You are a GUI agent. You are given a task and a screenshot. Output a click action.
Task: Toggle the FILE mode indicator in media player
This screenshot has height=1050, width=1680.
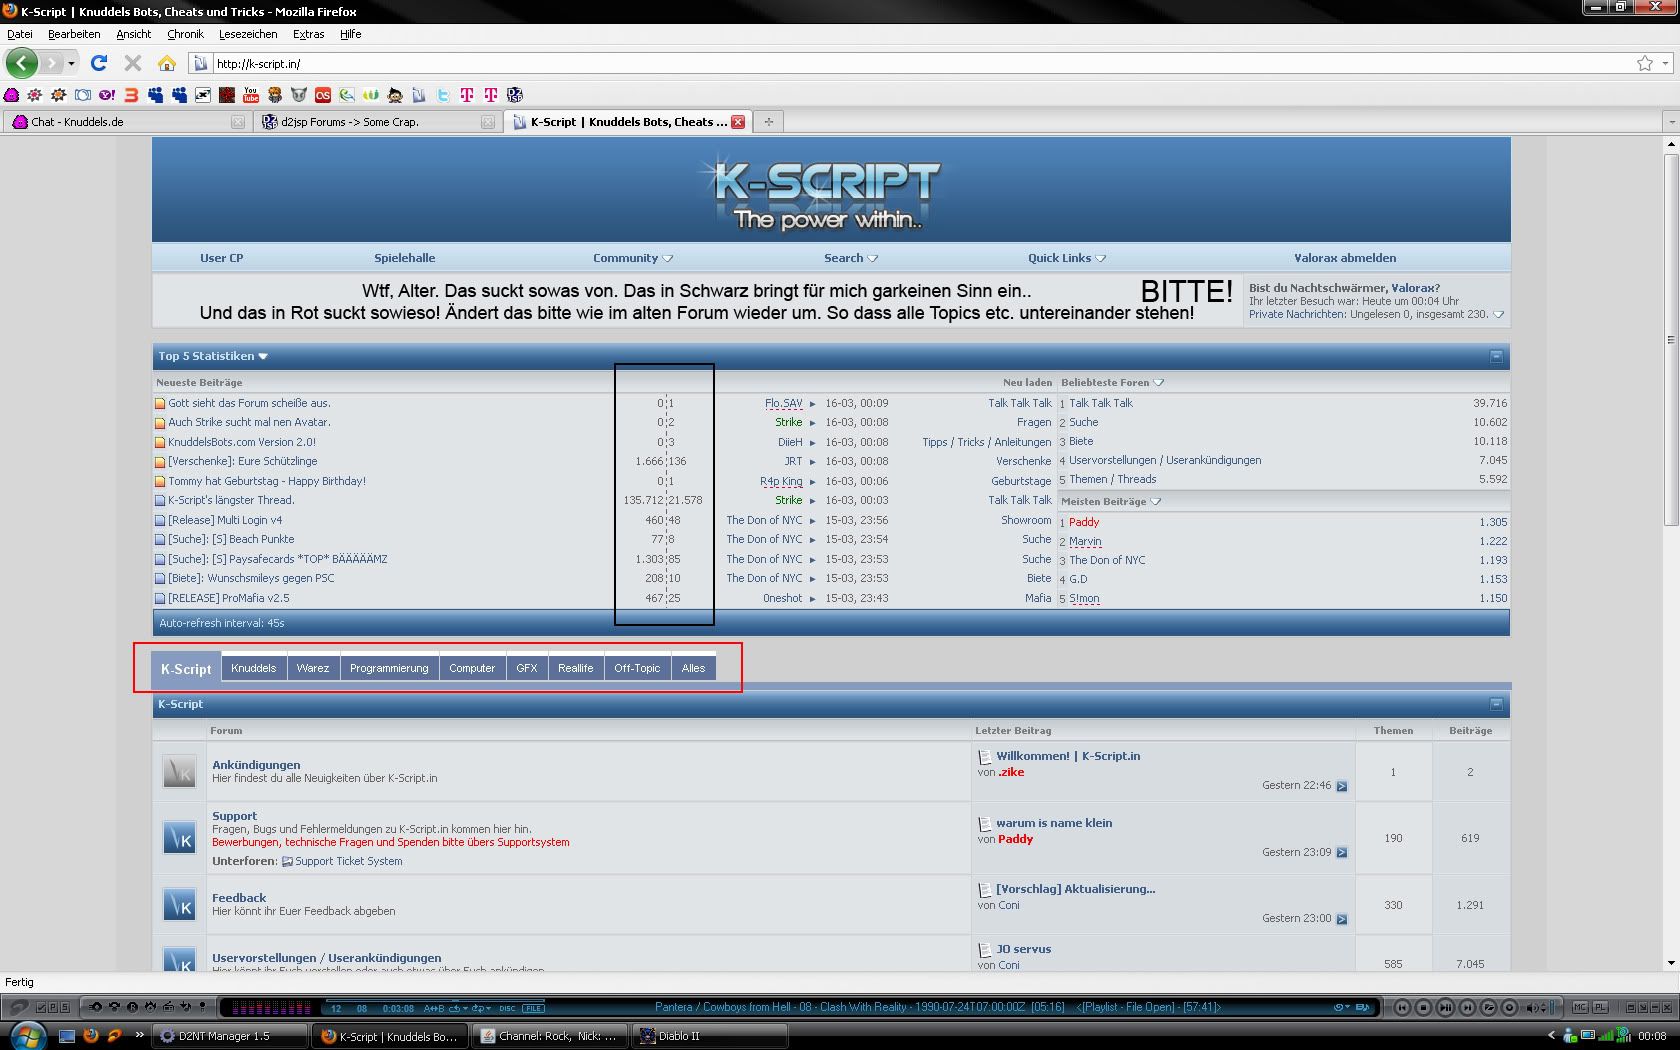pyautogui.click(x=533, y=1008)
